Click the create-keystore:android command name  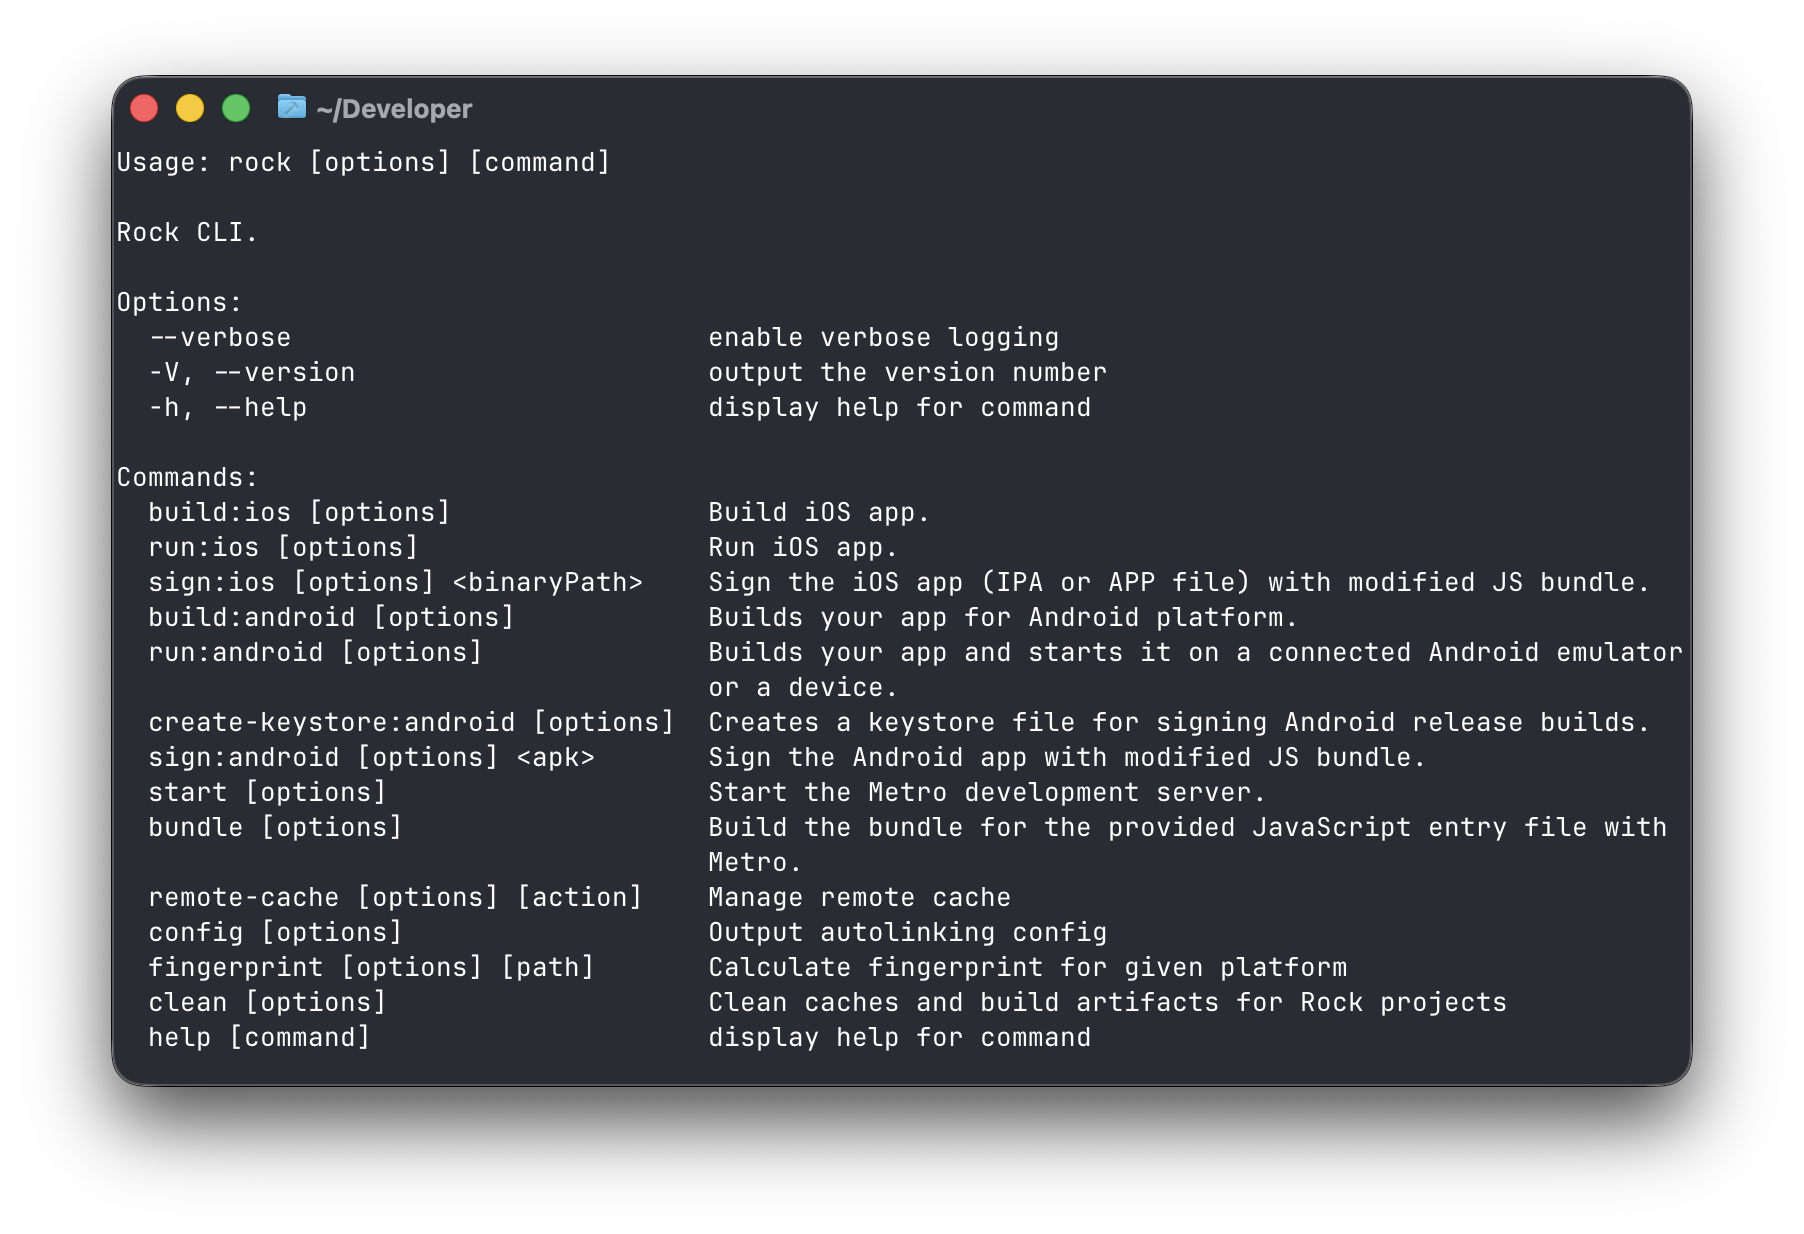pos(332,723)
